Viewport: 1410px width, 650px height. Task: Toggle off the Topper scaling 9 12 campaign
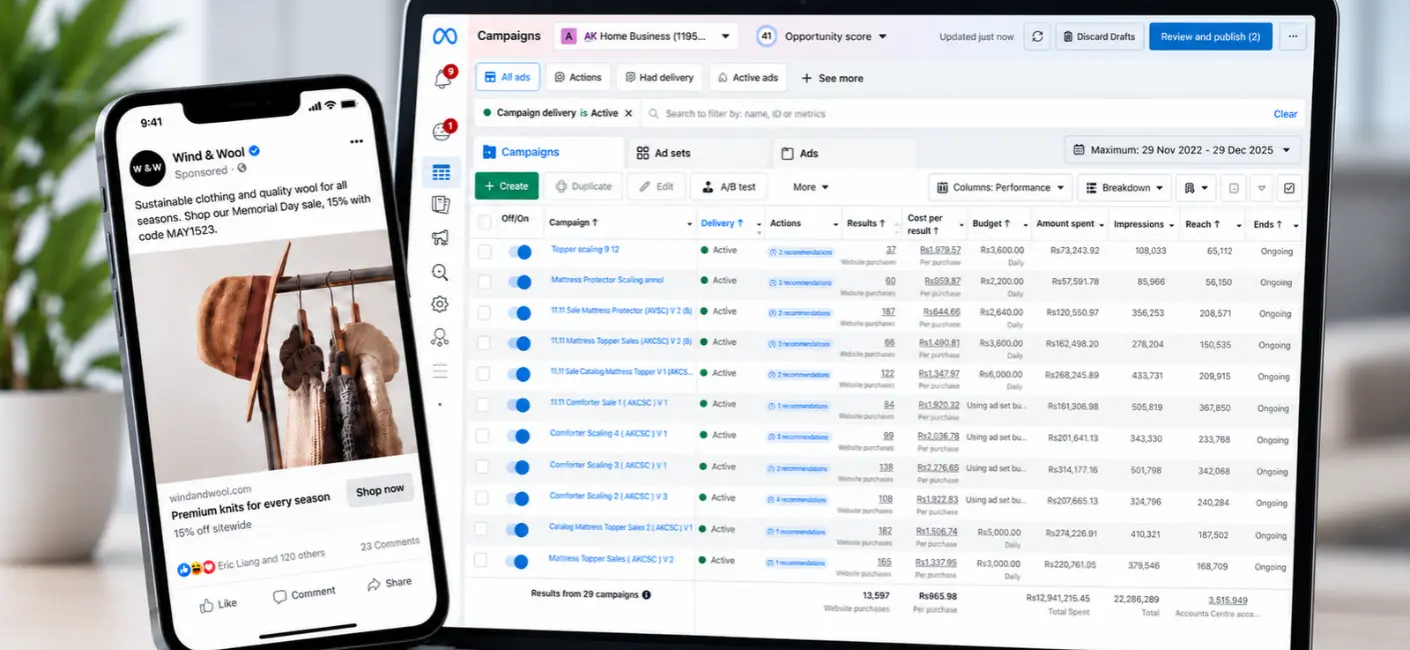(519, 252)
